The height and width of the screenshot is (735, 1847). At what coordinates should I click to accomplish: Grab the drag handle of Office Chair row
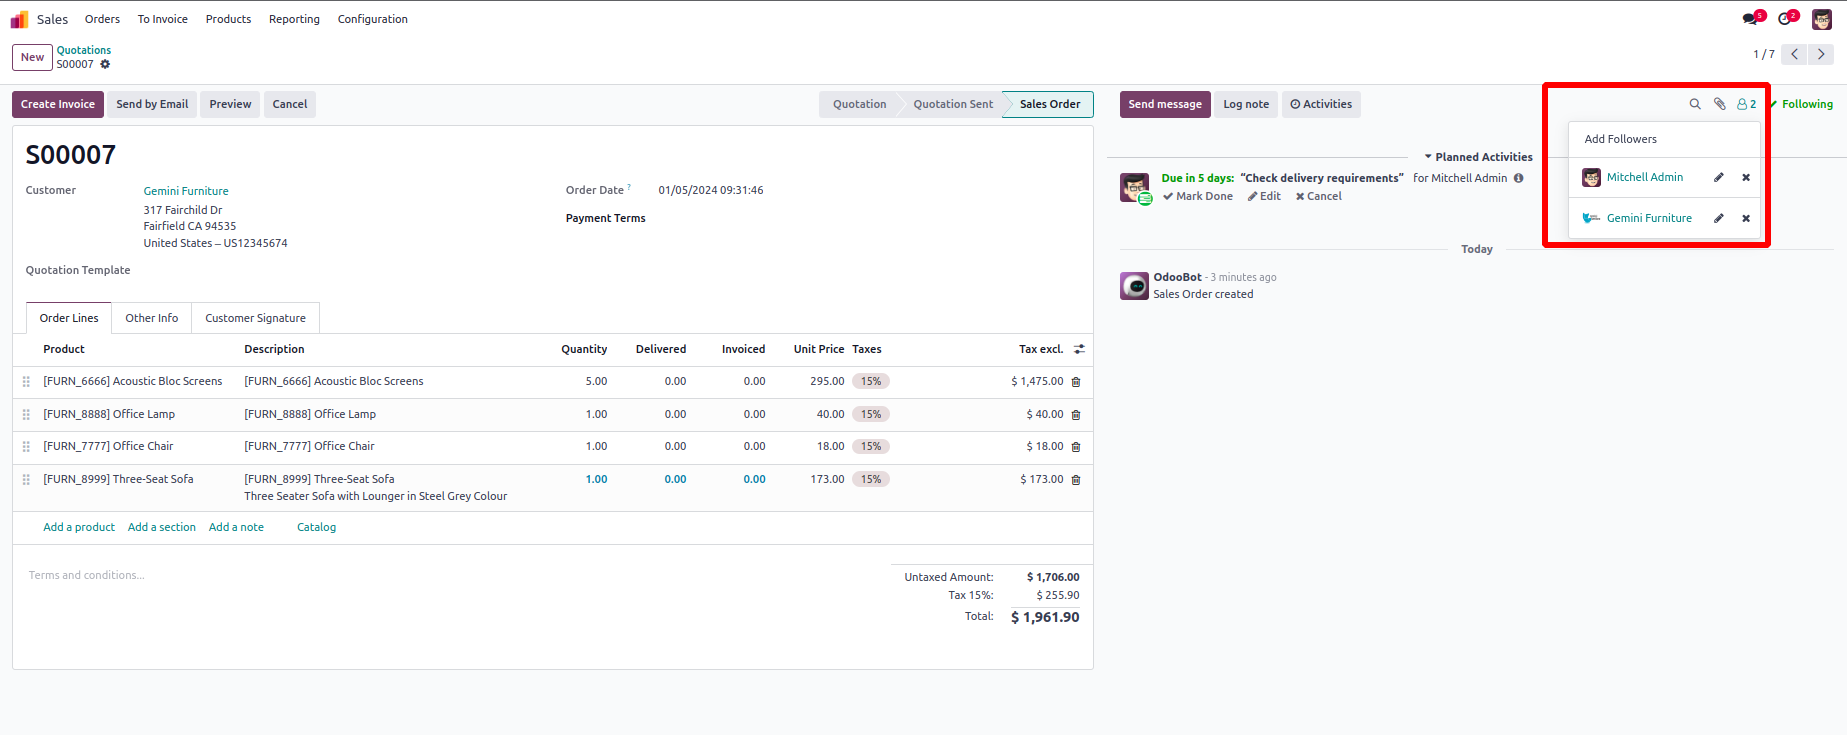[x=26, y=447]
